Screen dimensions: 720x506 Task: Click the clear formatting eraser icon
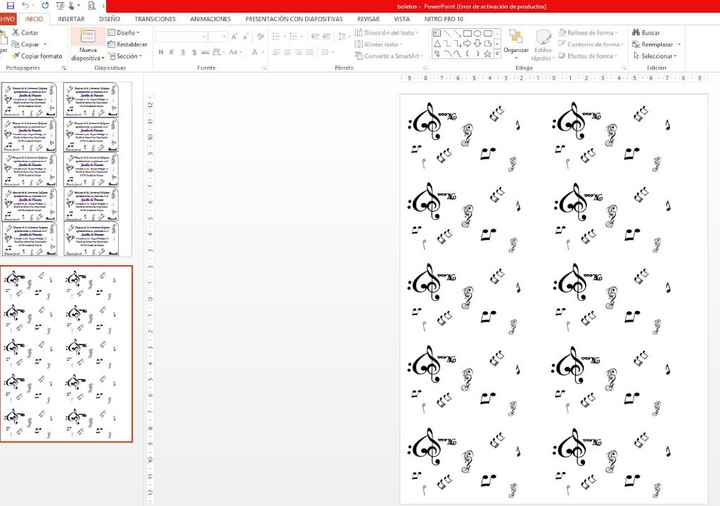(260, 36)
